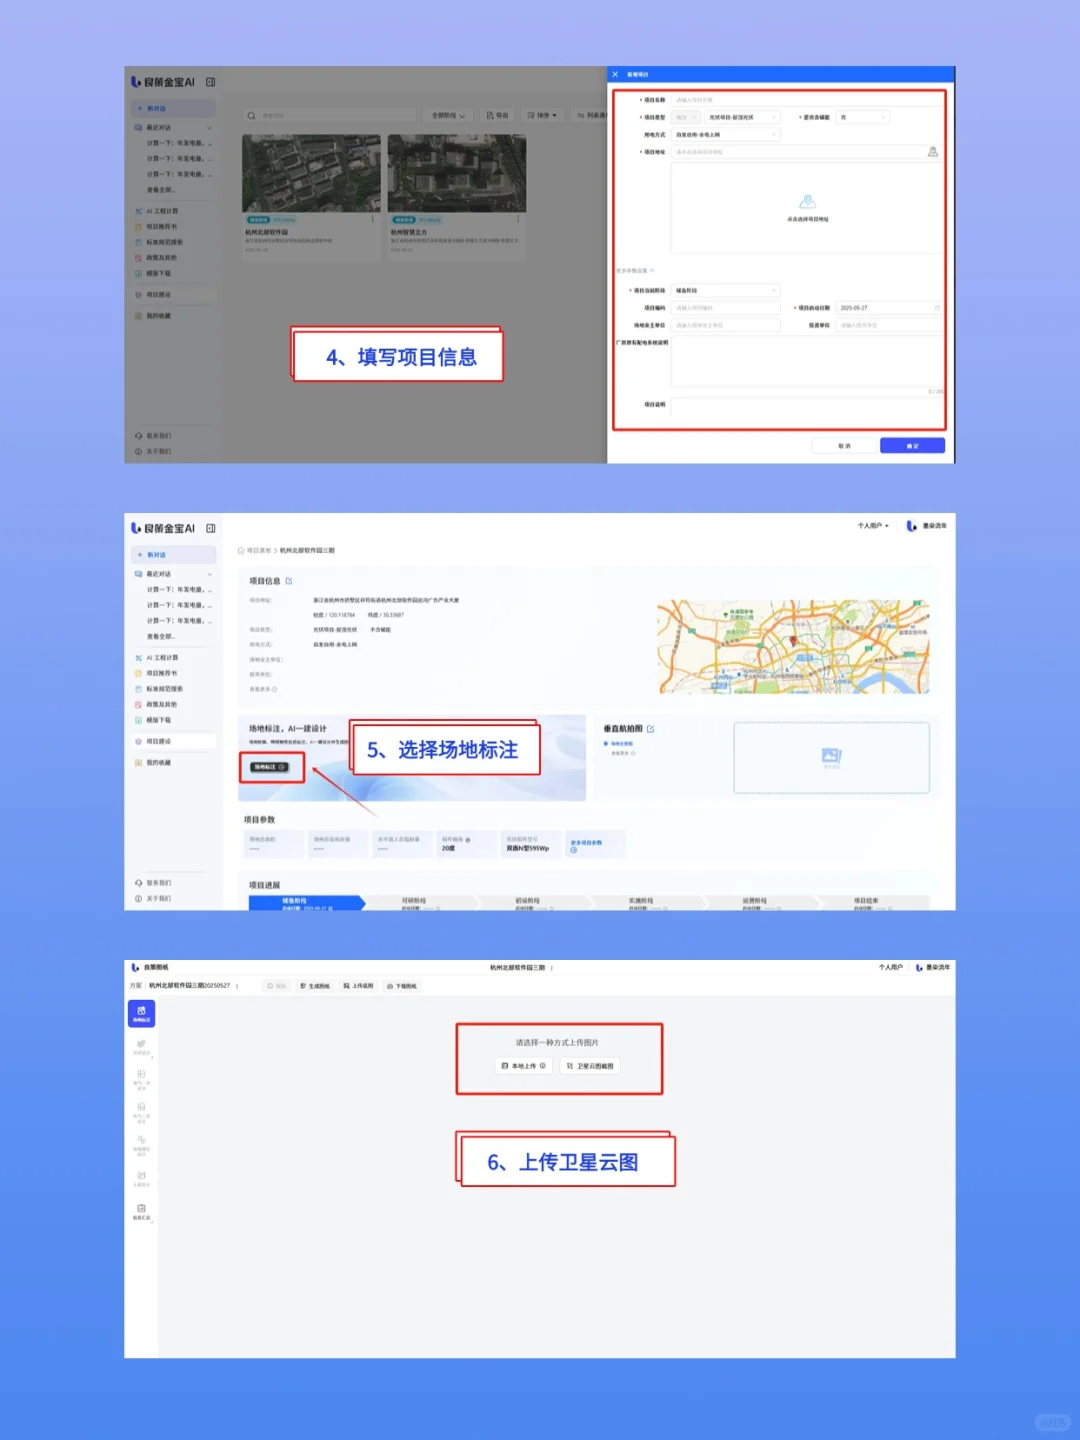This screenshot has height=1440, width=1080.
Task: Click the 良策金宝AI logo icon
Action: pos(137,82)
